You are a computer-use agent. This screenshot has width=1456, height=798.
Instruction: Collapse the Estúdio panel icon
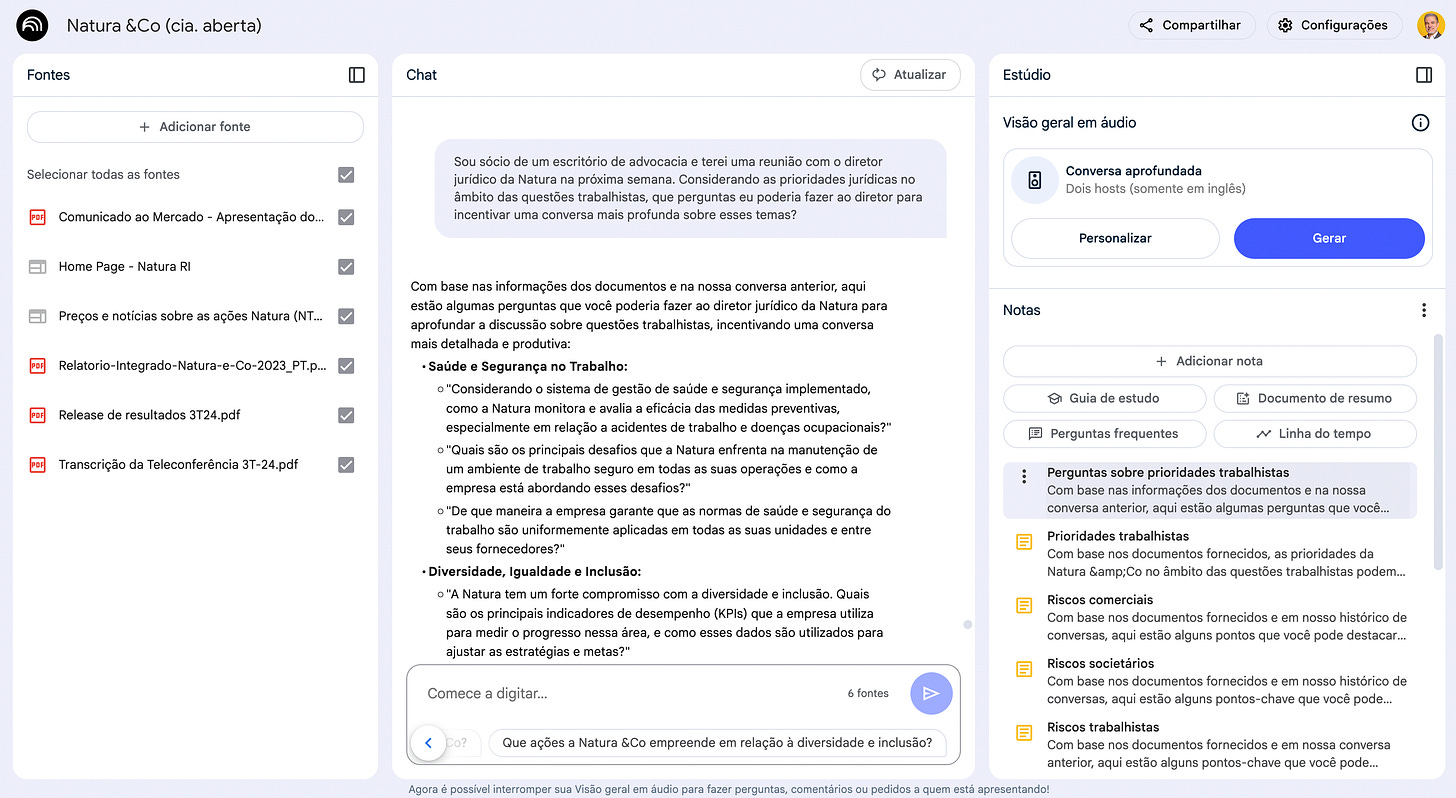pos(1424,75)
